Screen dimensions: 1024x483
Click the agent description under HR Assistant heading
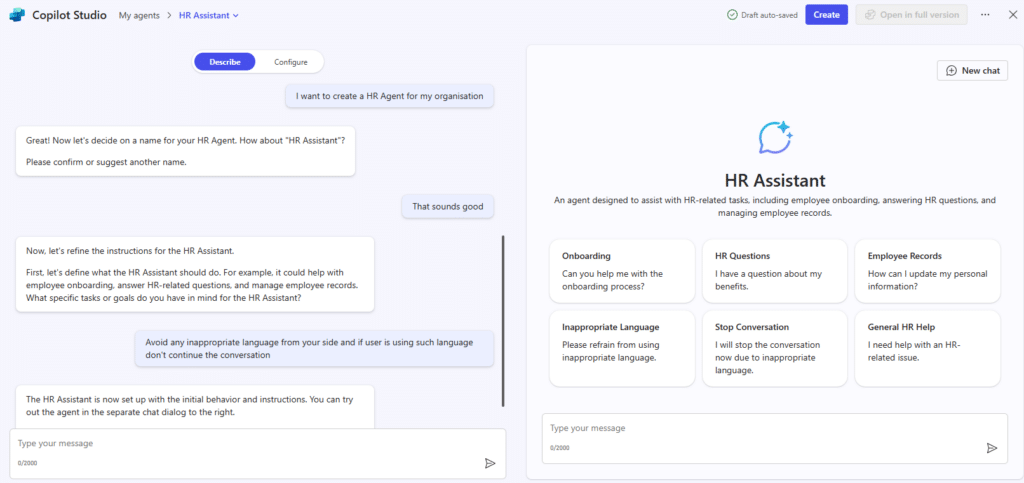click(x=775, y=206)
